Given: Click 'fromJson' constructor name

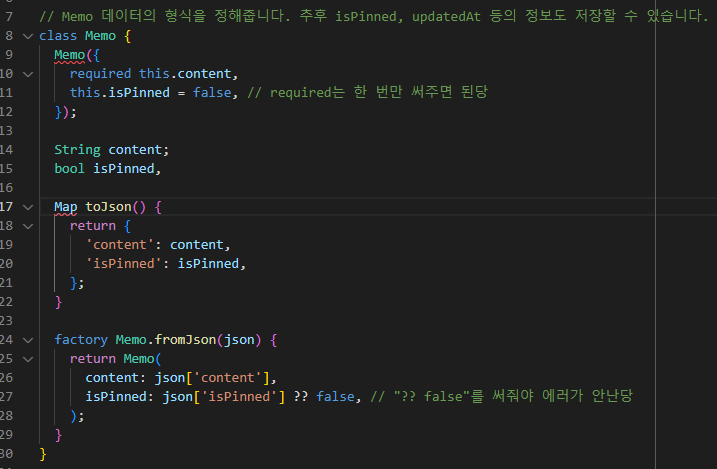Looking at the screenshot, I should tap(185, 340).
